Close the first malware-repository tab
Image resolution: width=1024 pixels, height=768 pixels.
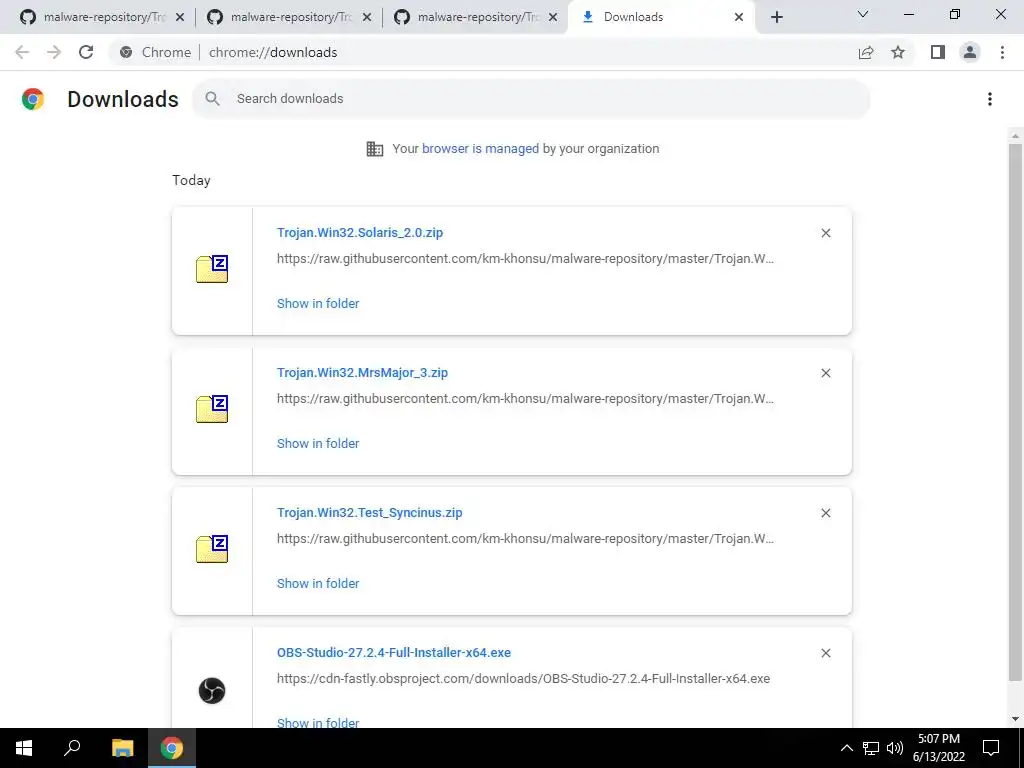(x=180, y=17)
